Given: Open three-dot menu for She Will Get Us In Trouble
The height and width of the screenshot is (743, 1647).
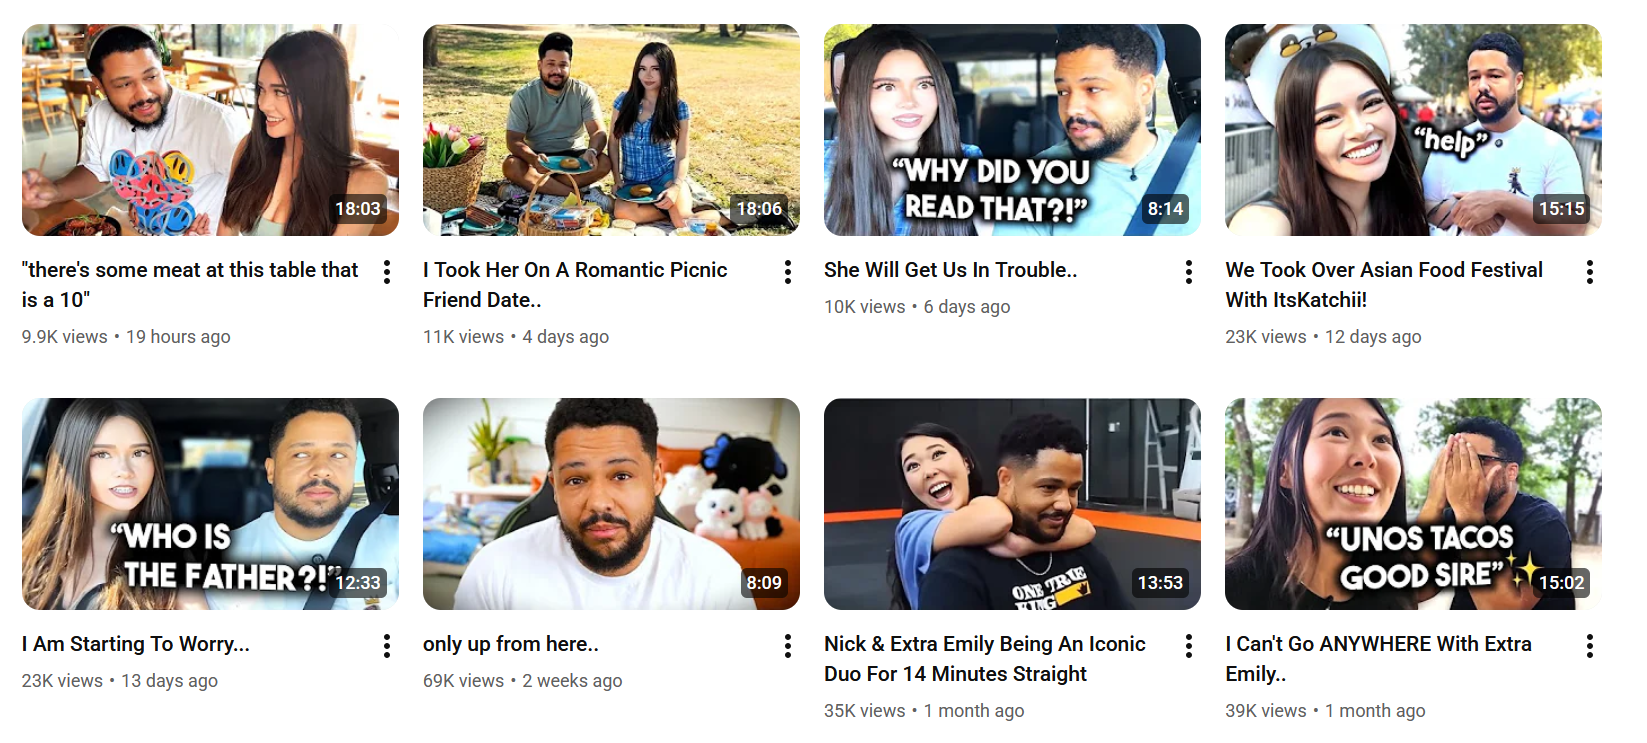Looking at the screenshot, I should pyautogui.click(x=1189, y=272).
